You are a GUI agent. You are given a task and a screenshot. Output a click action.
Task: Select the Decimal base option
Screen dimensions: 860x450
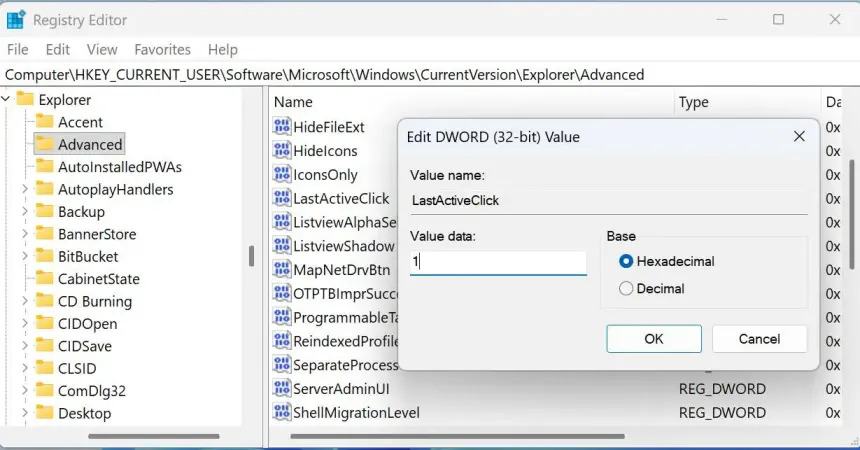click(x=627, y=288)
